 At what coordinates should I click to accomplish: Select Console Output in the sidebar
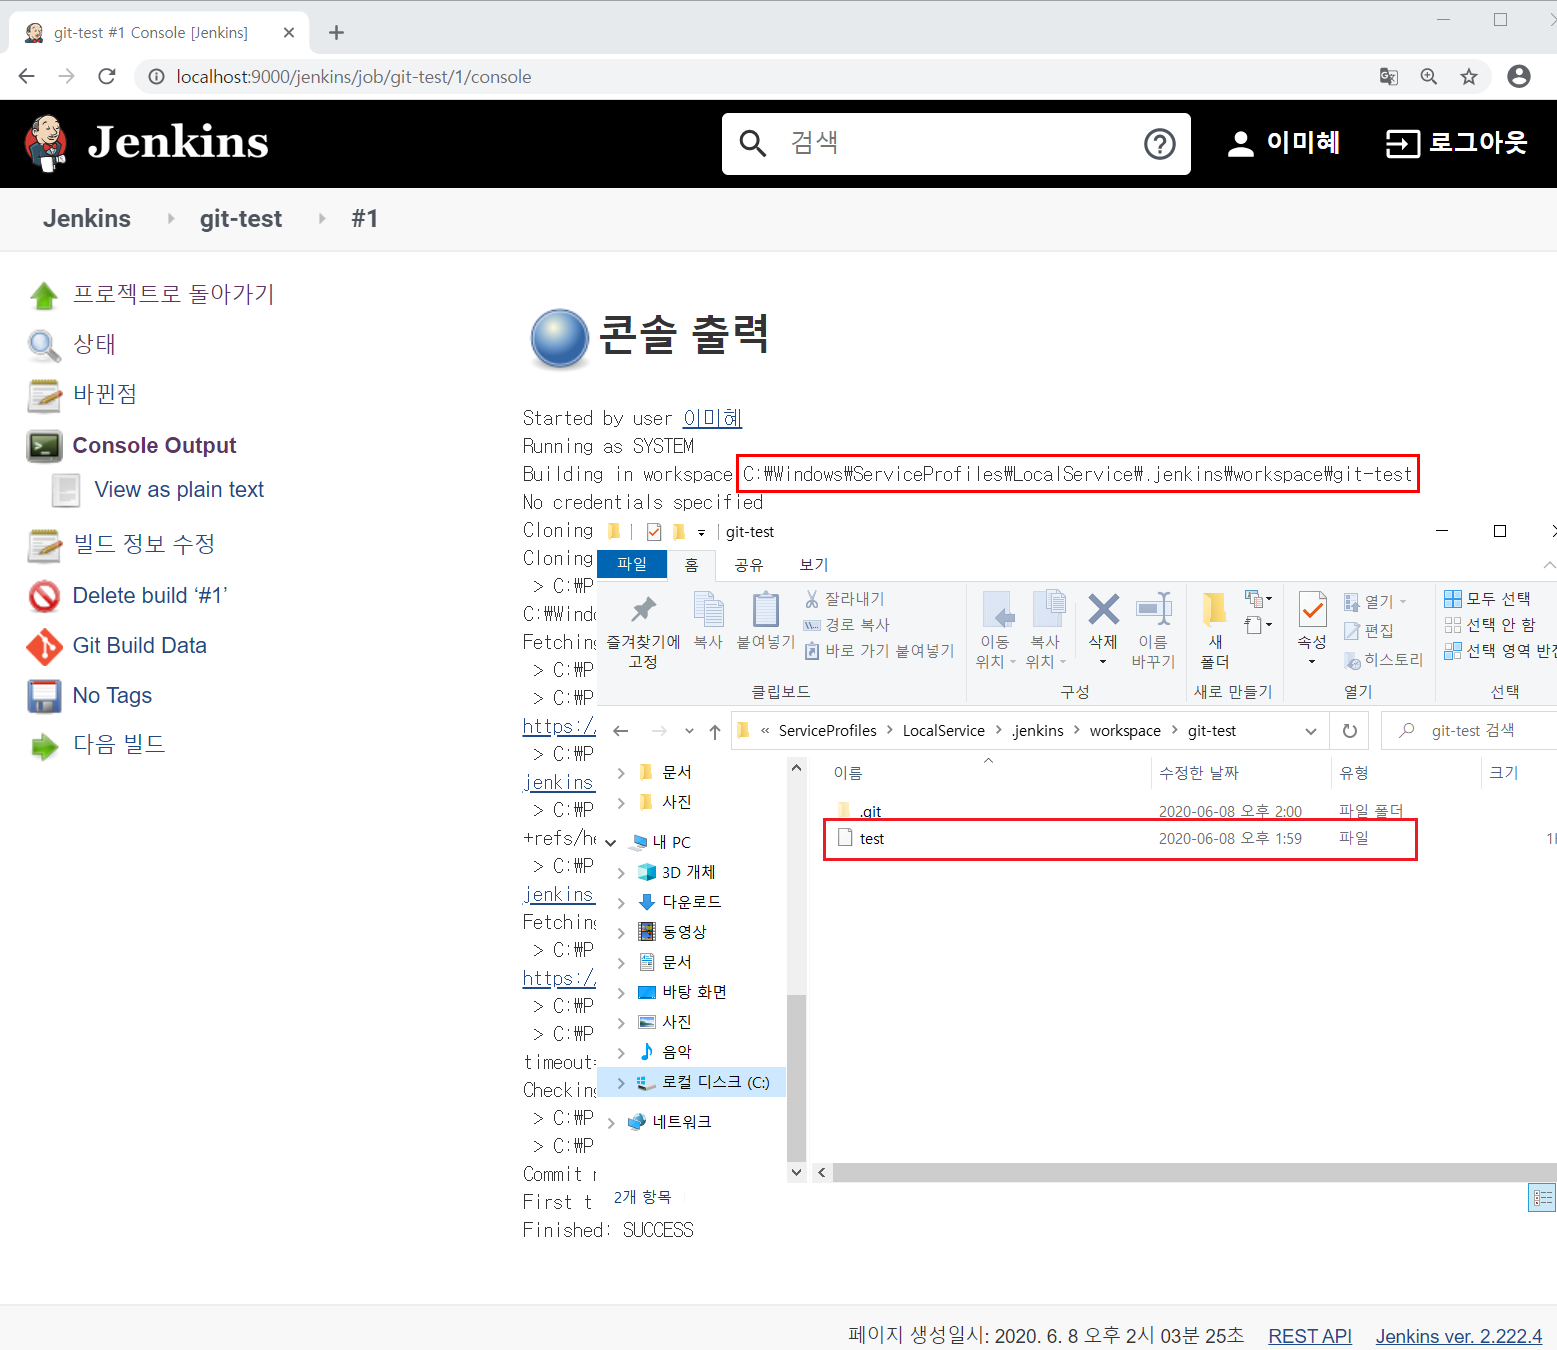pos(154,446)
